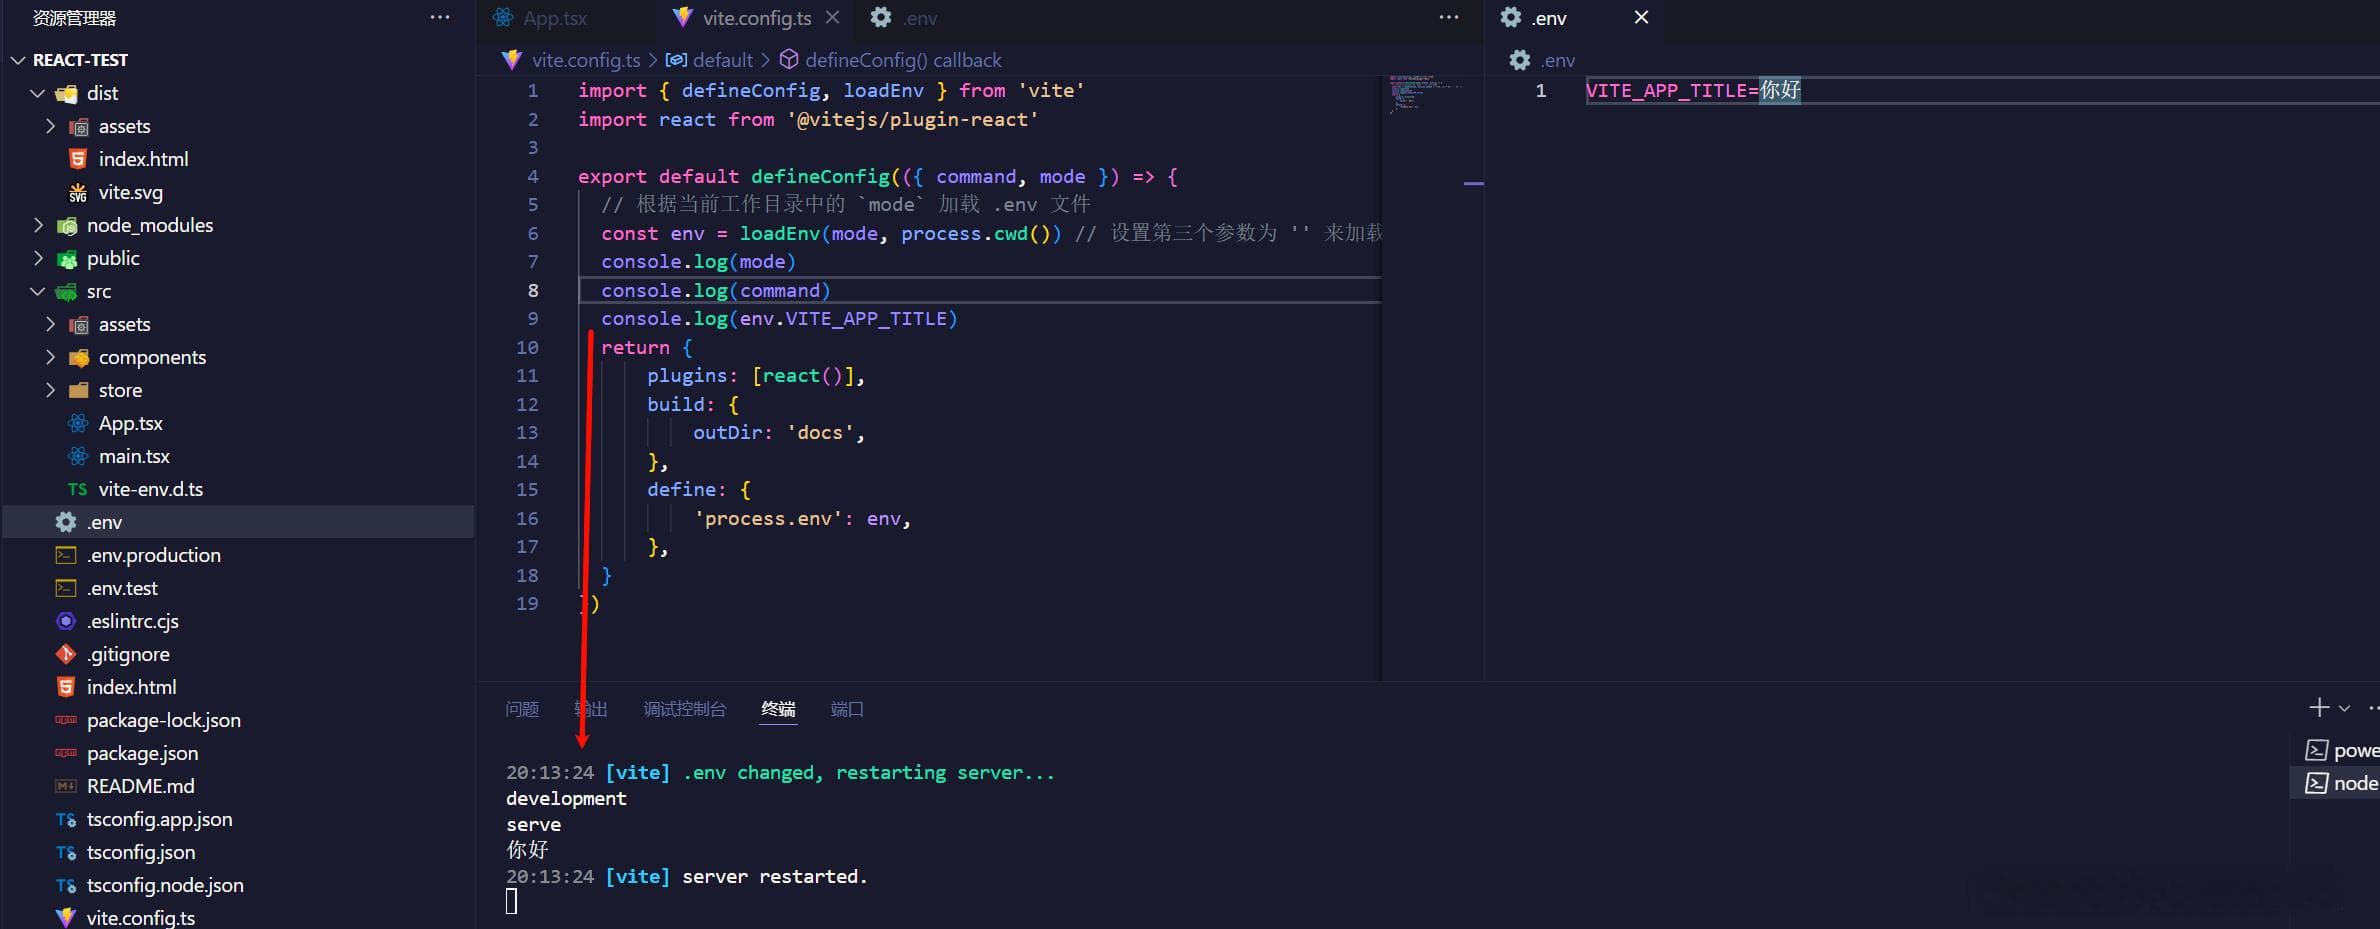2380x929 pixels.
Task: Open .env.test file
Action: 122,588
